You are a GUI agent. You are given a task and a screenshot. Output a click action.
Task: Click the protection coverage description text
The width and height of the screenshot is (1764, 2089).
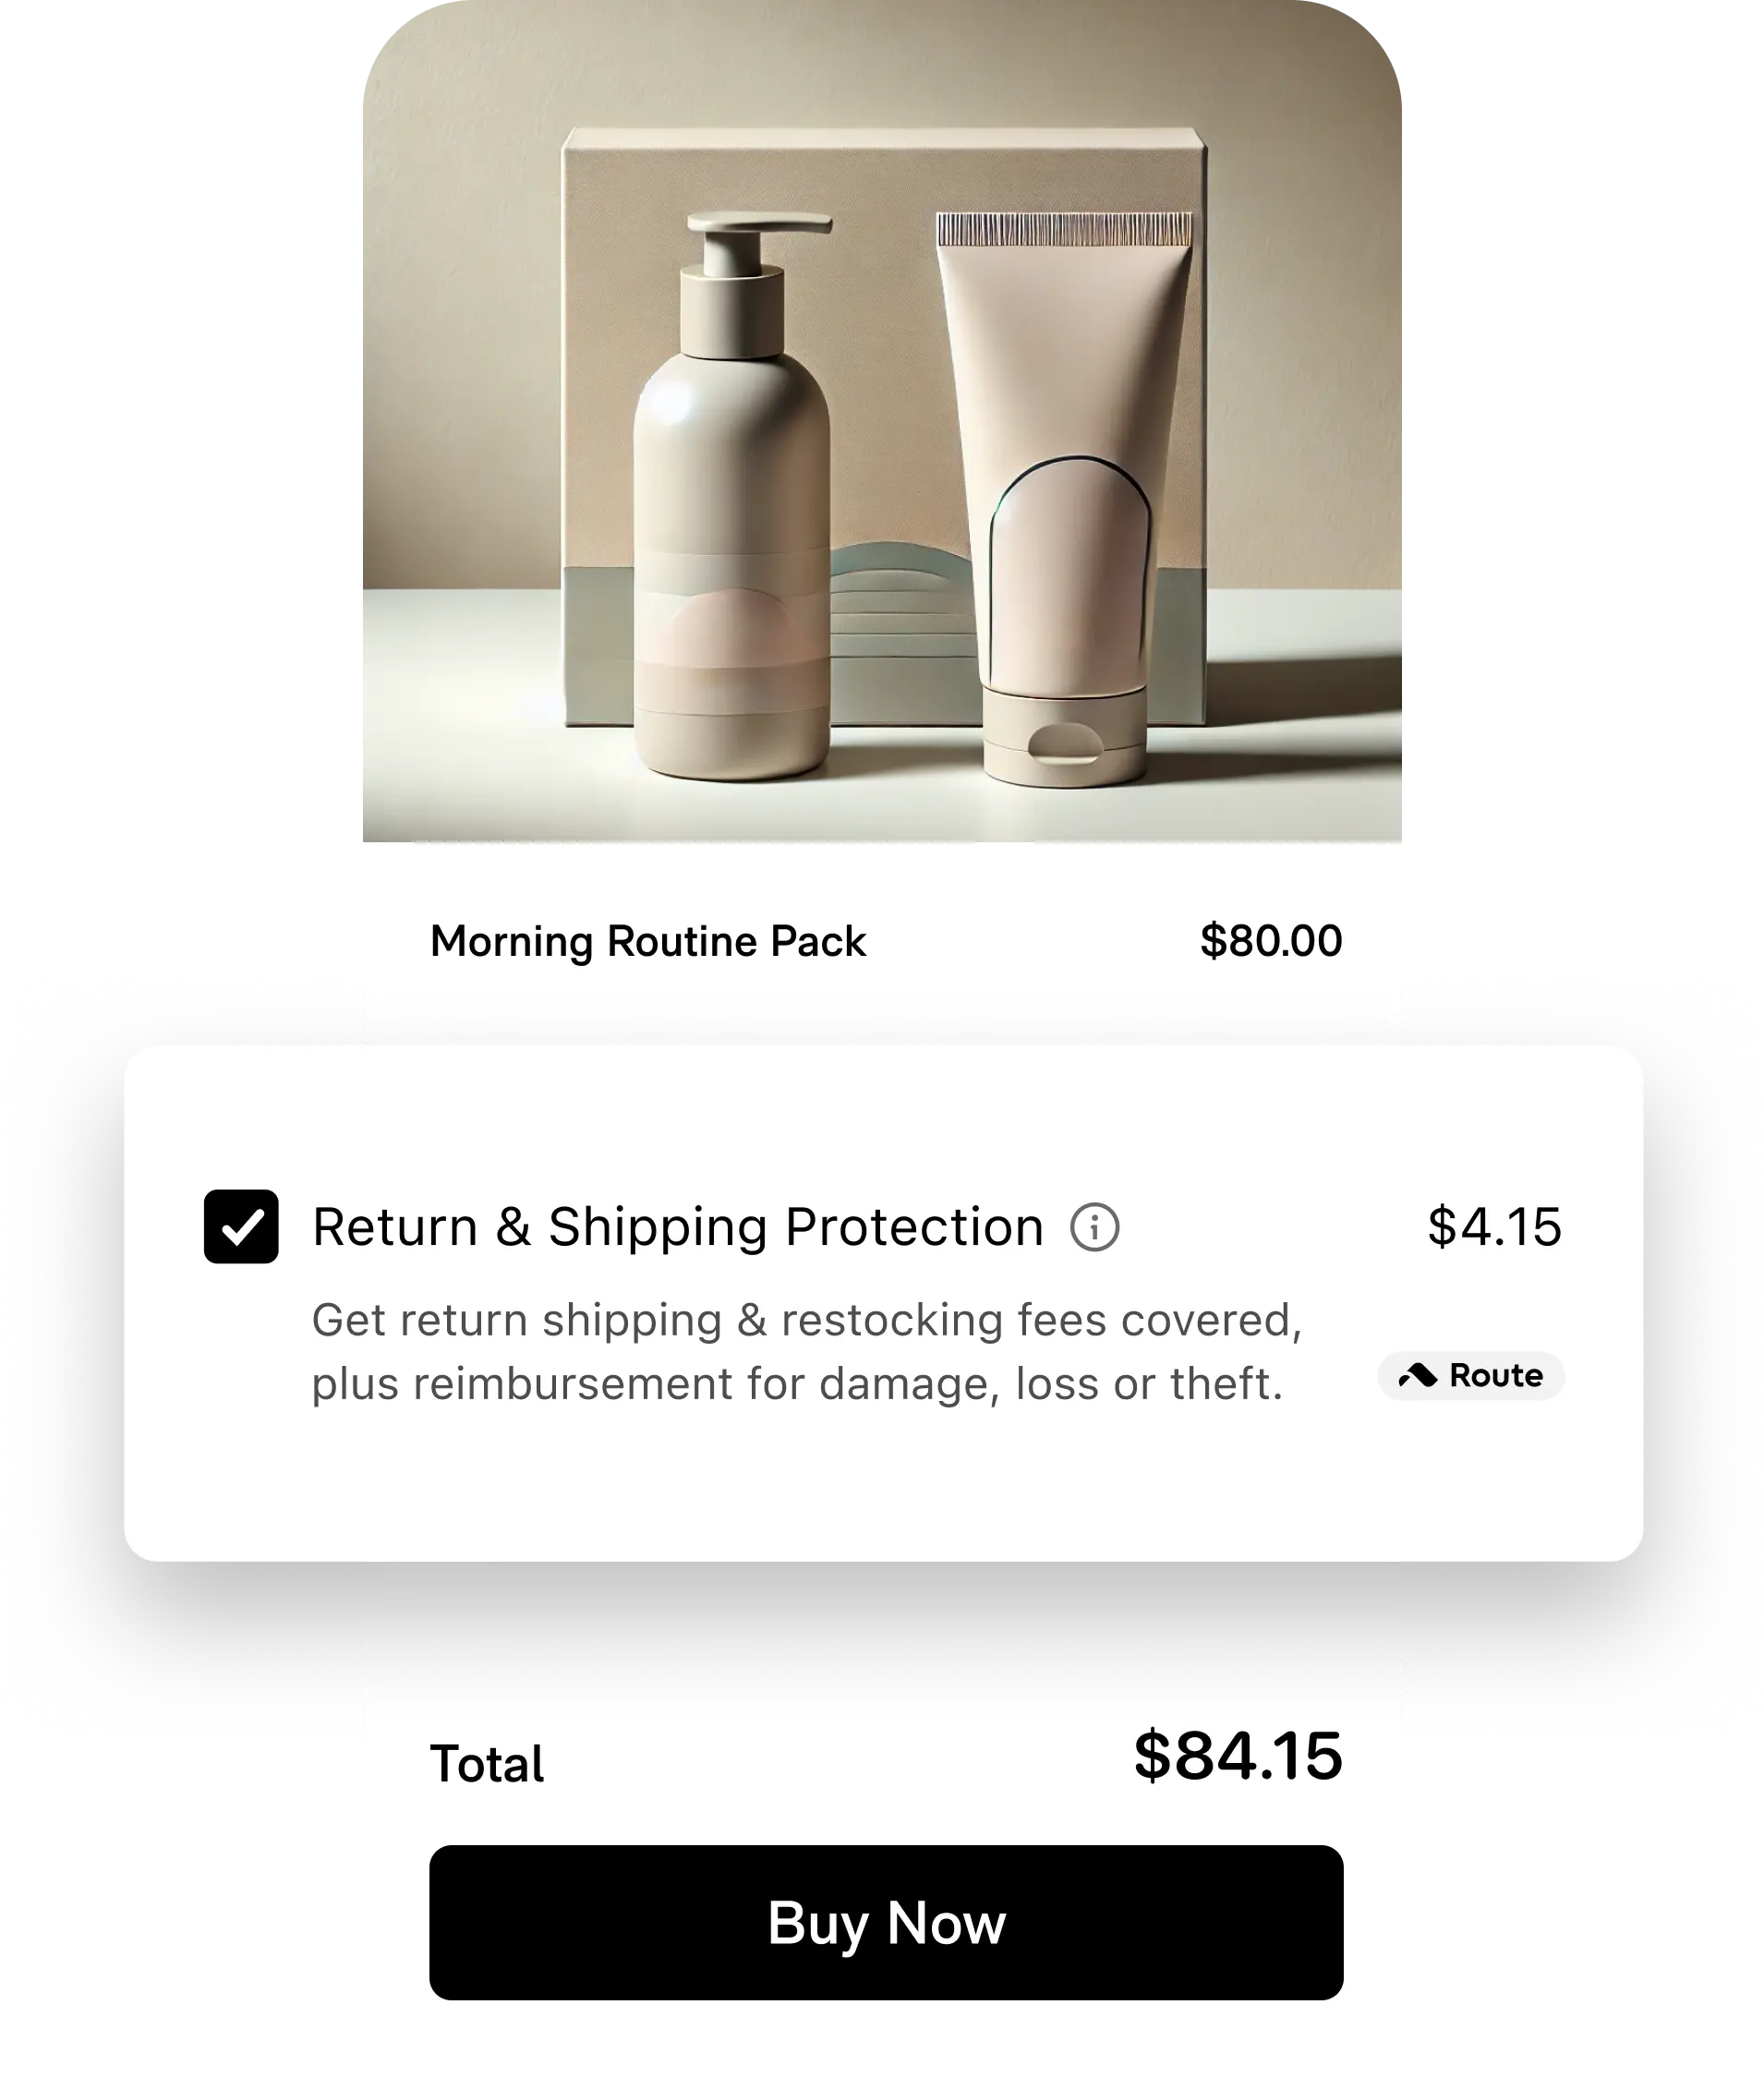807,1352
